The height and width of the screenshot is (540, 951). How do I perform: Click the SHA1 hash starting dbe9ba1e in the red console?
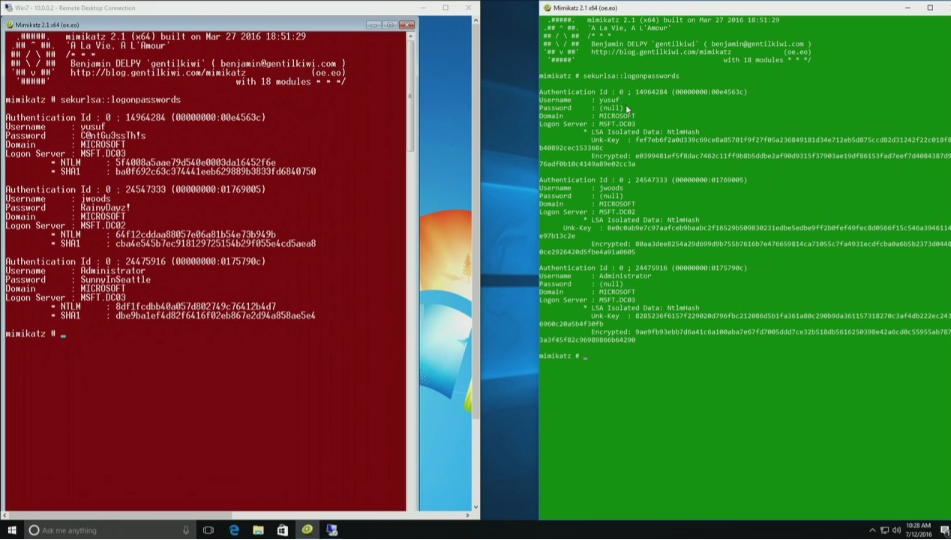point(215,316)
